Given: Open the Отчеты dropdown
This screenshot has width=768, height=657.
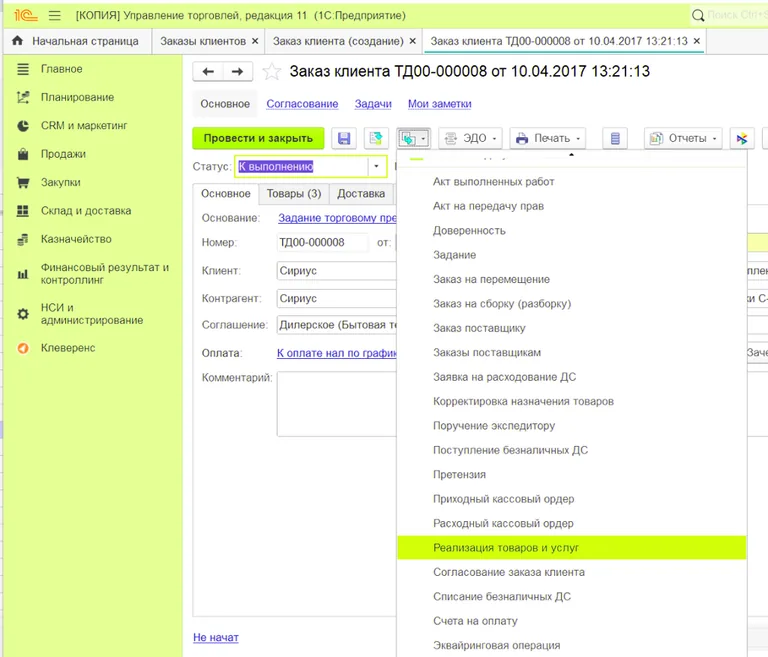Looking at the screenshot, I should [x=684, y=138].
